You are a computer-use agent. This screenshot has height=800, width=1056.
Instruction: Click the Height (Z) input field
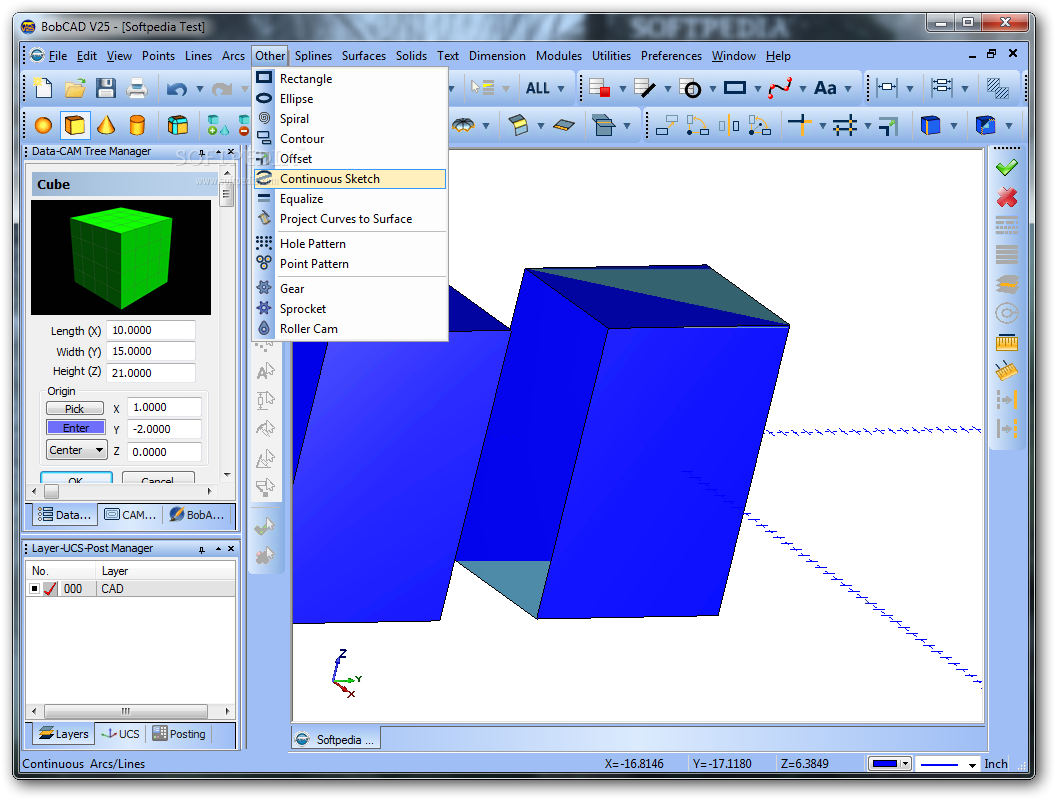pyautogui.click(x=150, y=372)
